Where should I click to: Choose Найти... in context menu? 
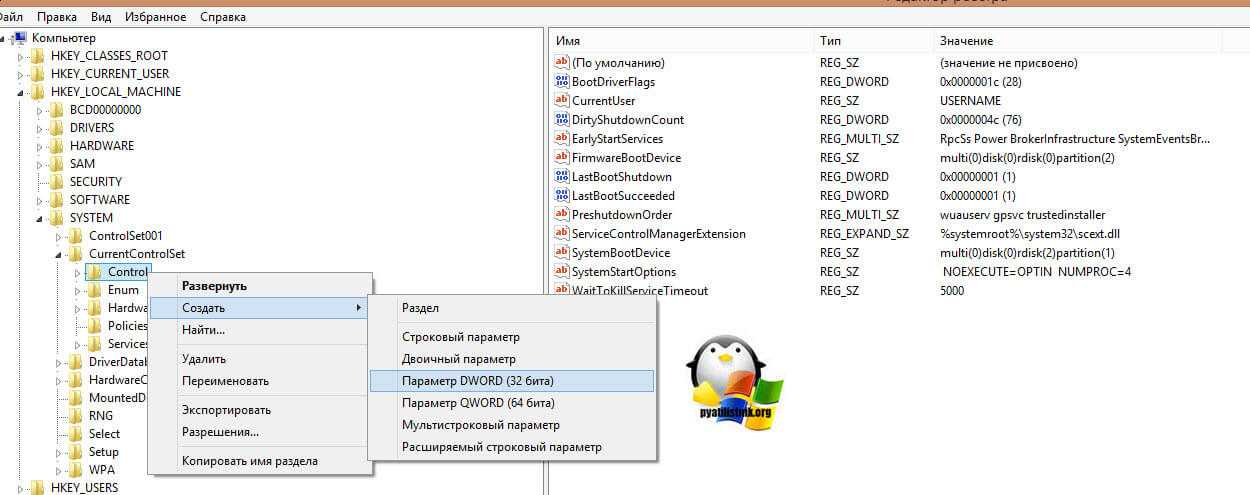(x=260, y=330)
